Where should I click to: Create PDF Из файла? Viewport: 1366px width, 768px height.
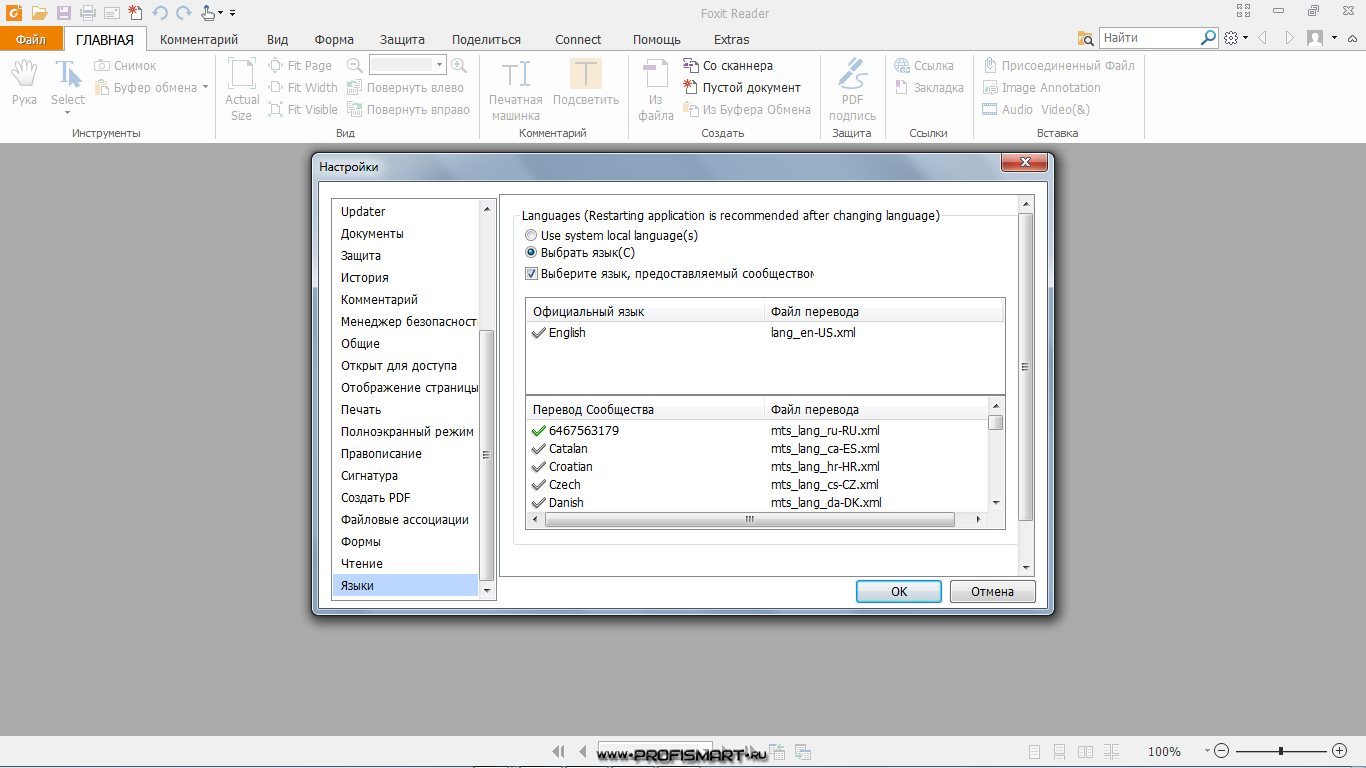(x=656, y=88)
